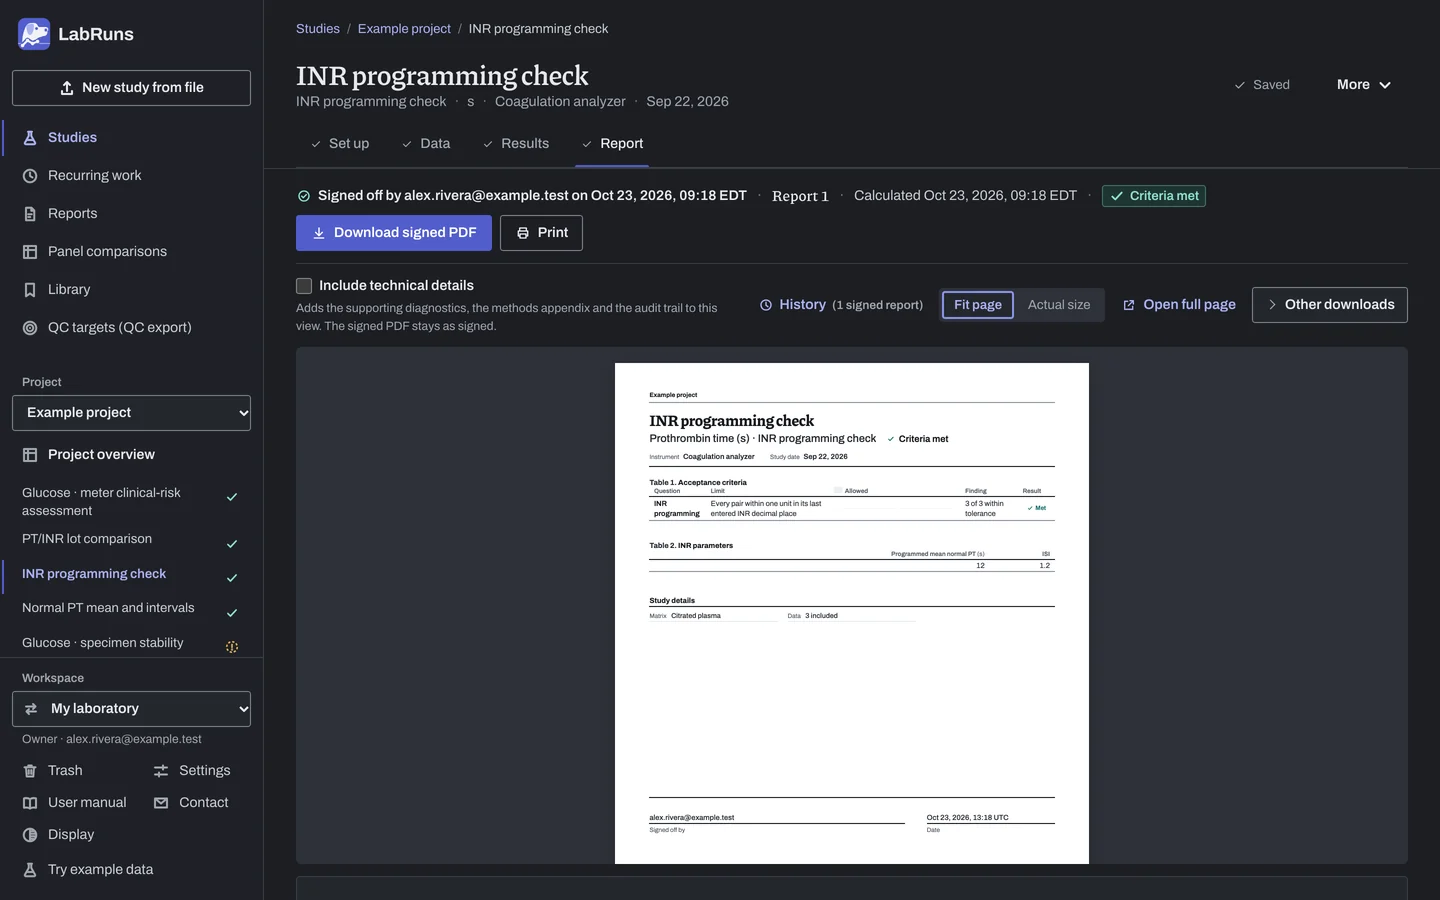Image resolution: width=1440 pixels, height=900 pixels.
Task: Click the report page preview
Action: click(852, 613)
